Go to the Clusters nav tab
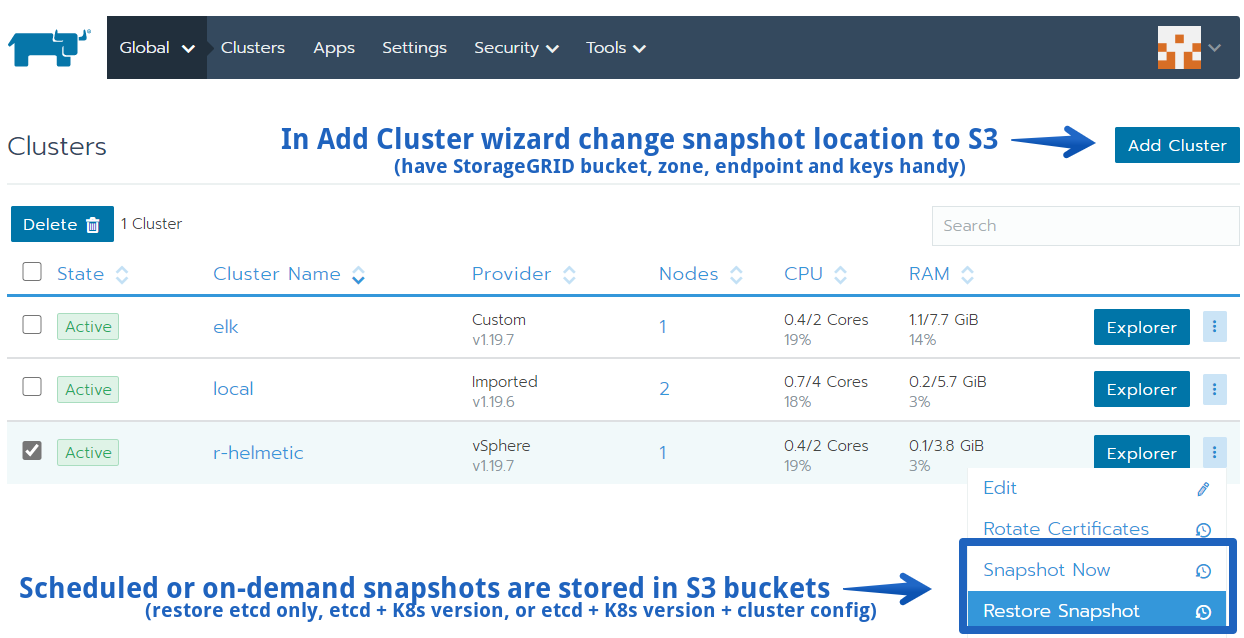The height and width of the screenshot is (638, 1244). click(x=253, y=47)
